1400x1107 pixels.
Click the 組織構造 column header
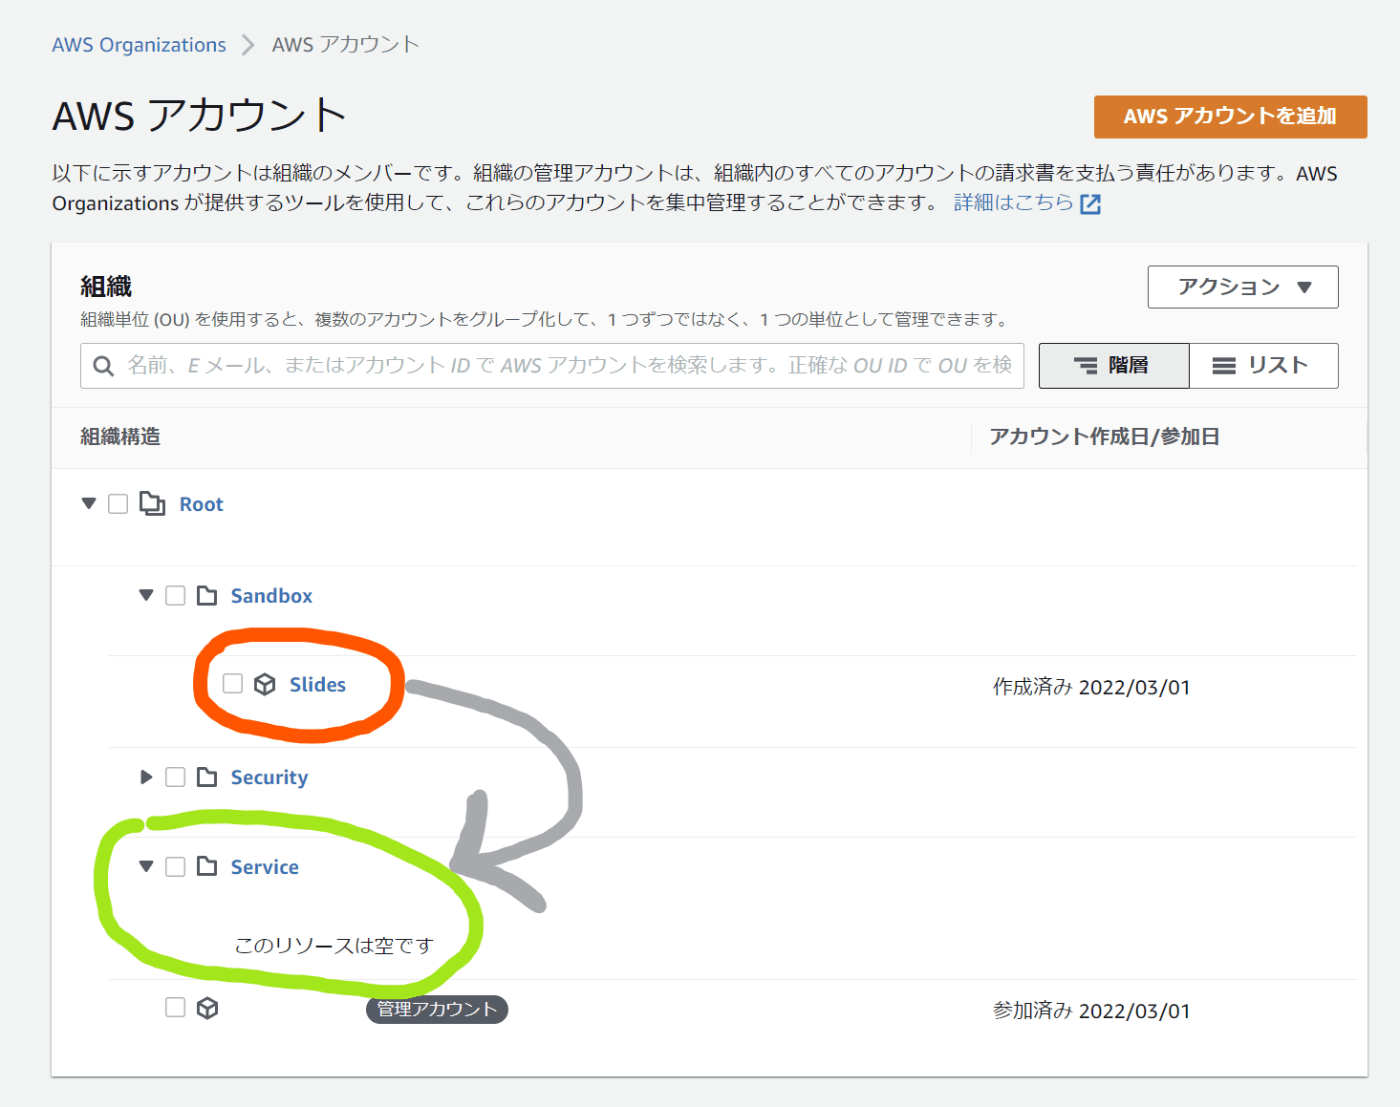pyautogui.click(x=120, y=437)
